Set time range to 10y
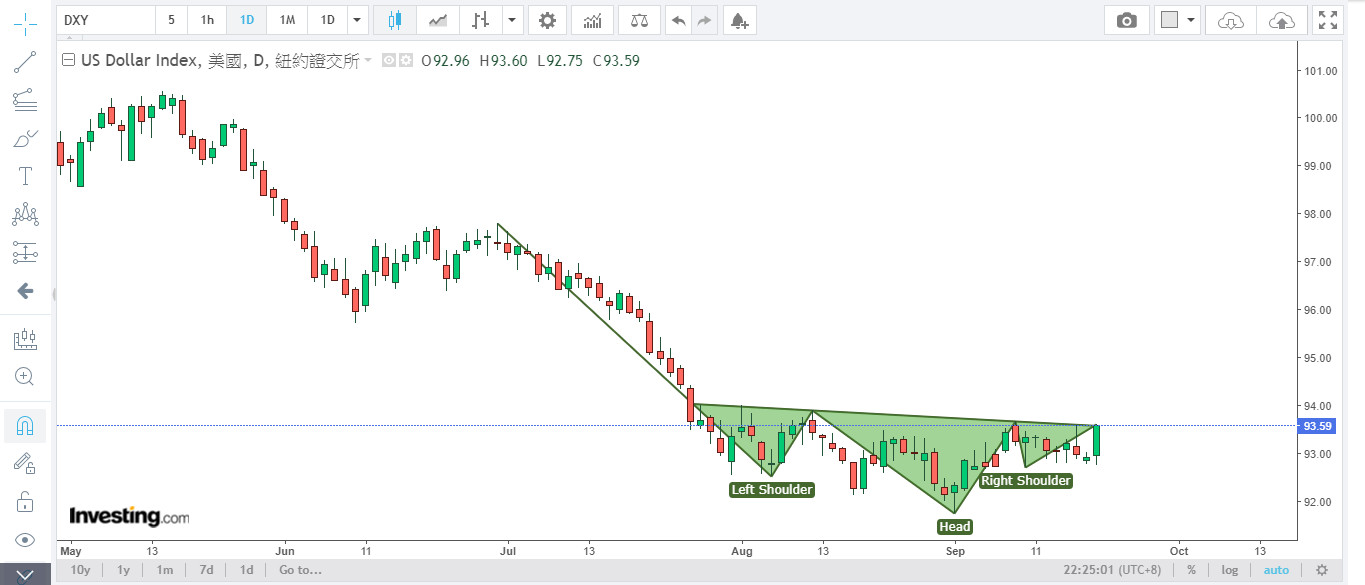 [80, 570]
